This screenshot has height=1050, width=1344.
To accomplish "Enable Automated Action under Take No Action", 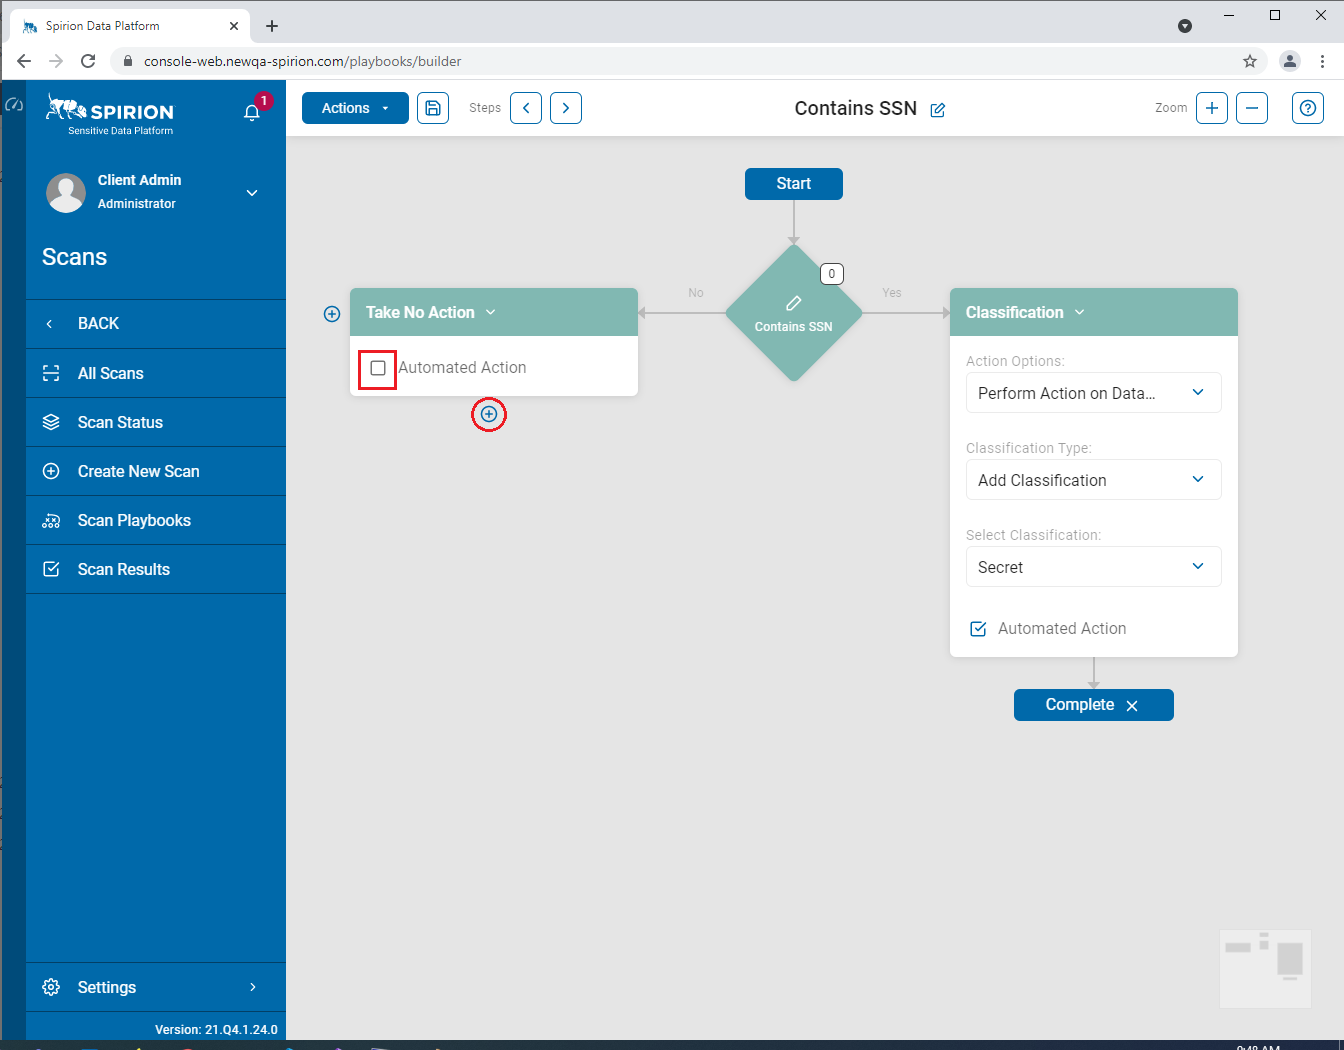I will tap(378, 368).
